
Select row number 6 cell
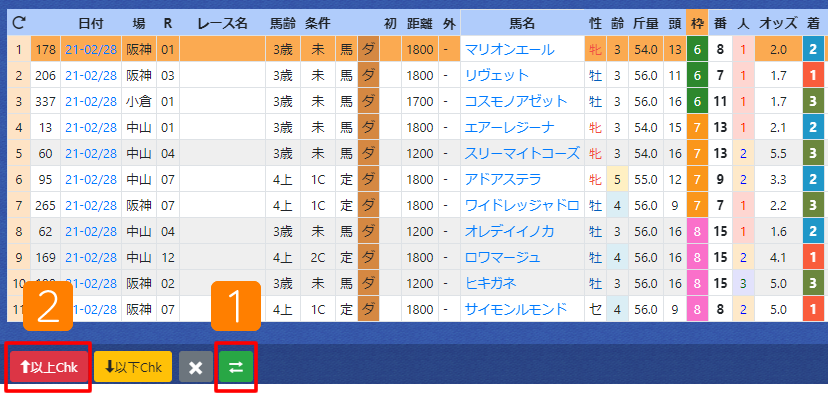click(x=19, y=179)
